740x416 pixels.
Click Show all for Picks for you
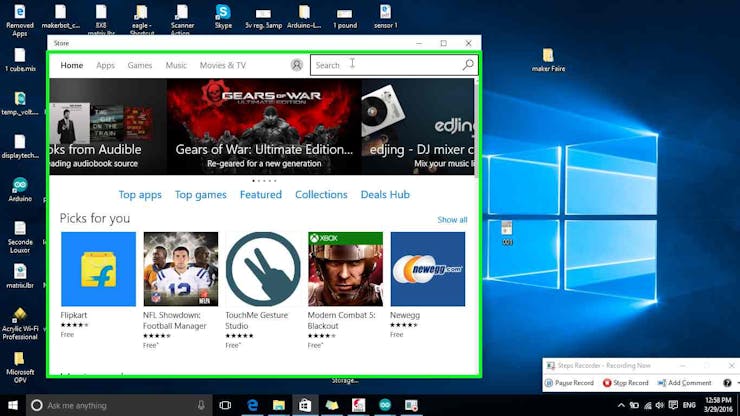tap(452, 220)
